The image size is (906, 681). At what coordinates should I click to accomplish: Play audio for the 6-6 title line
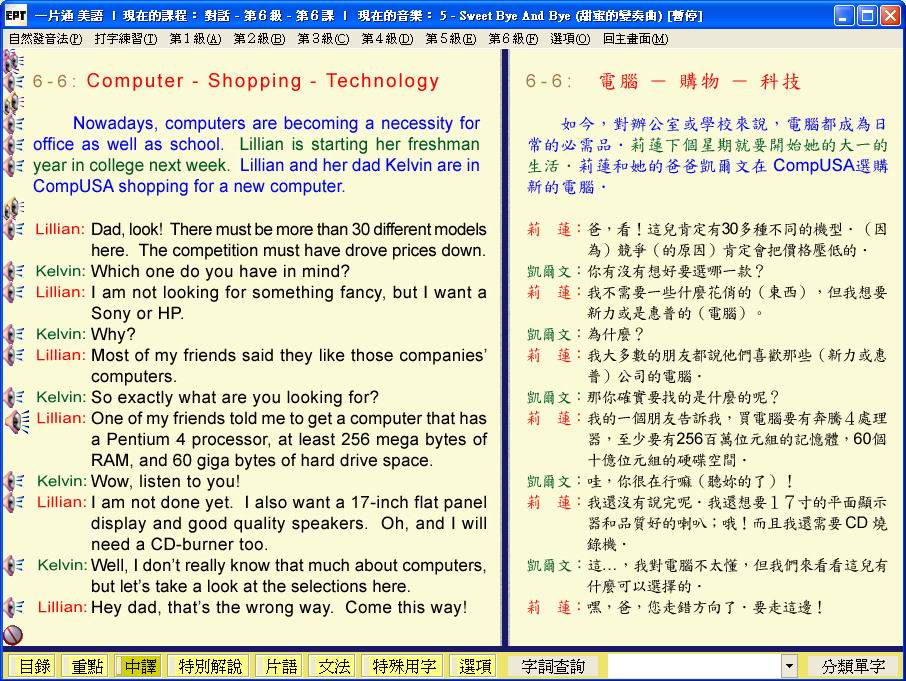pyautogui.click(x=14, y=82)
